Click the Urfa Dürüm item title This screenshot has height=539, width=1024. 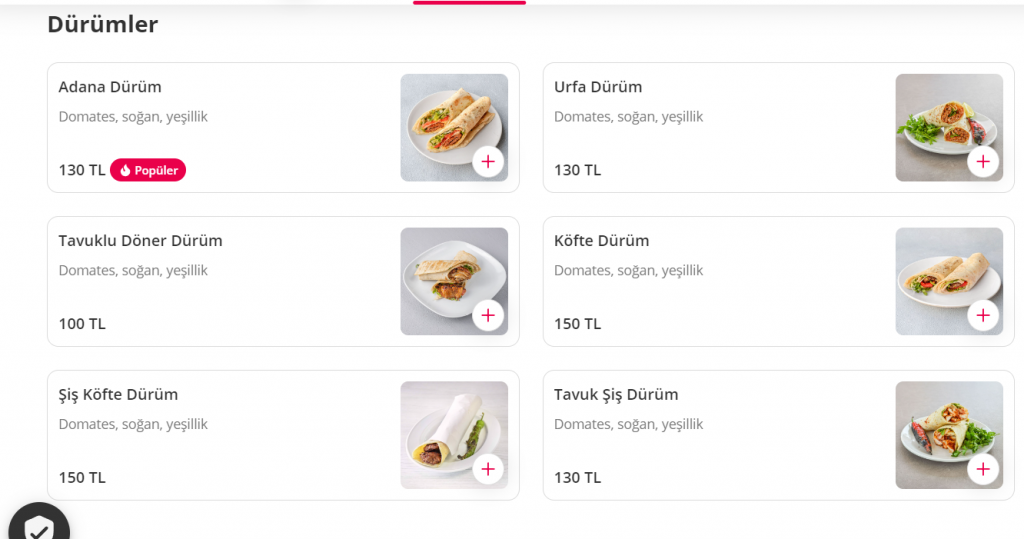[598, 87]
